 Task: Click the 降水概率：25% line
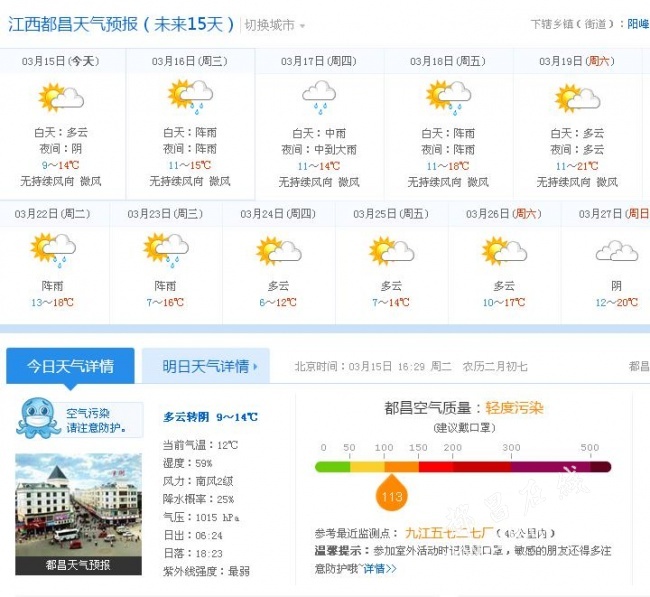tap(198, 499)
